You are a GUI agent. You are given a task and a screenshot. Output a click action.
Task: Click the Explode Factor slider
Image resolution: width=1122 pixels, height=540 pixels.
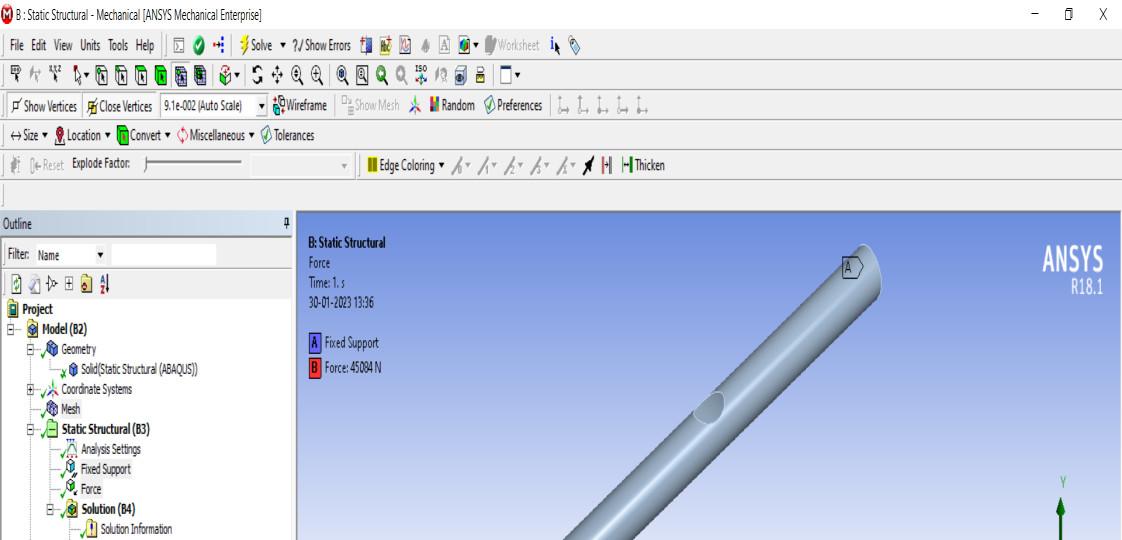193,165
